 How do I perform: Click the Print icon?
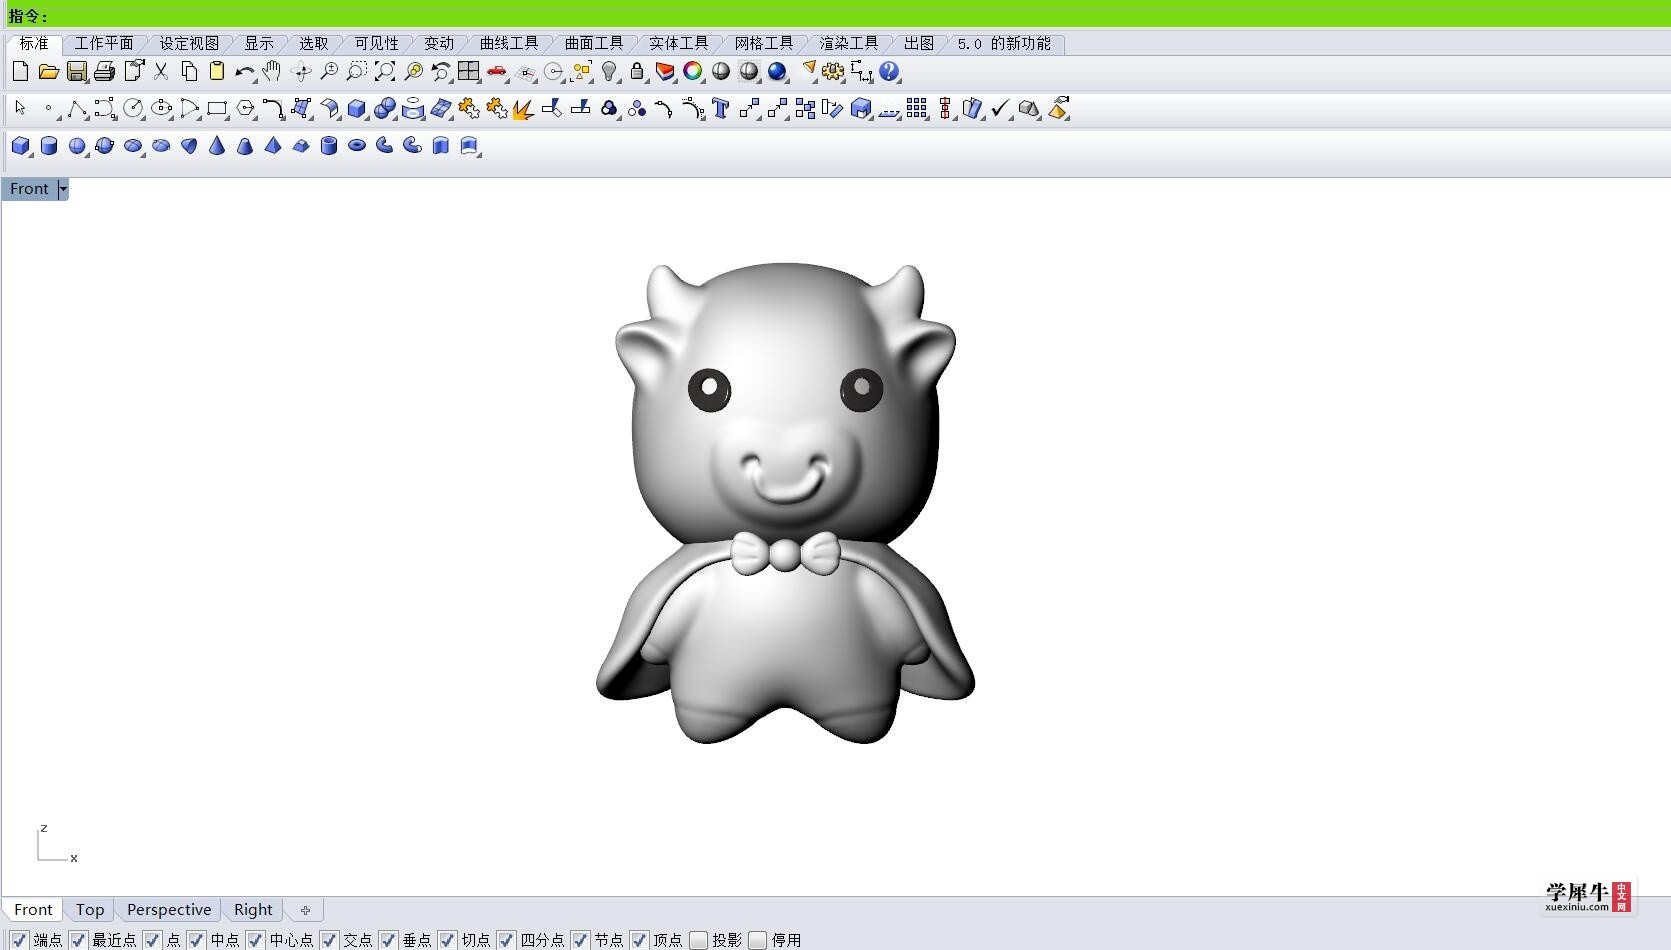coord(104,71)
